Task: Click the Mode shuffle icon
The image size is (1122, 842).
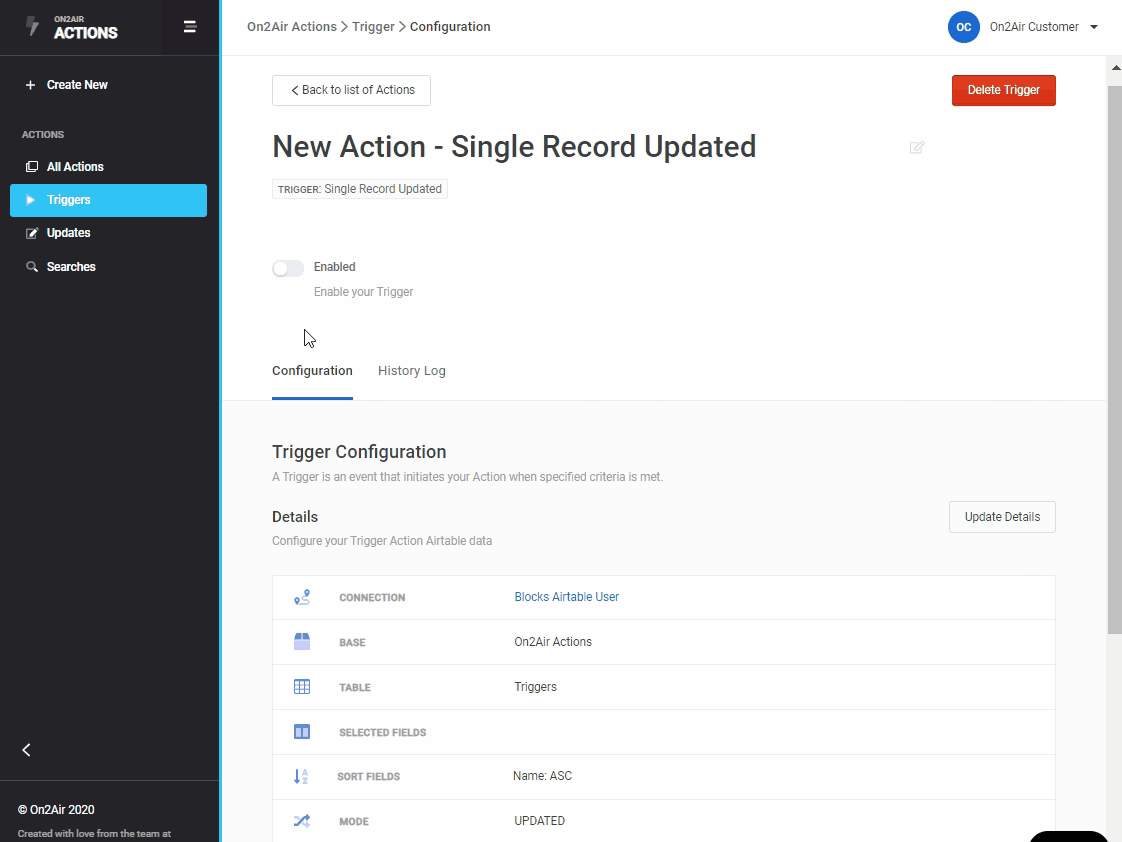Action: (302, 821)
